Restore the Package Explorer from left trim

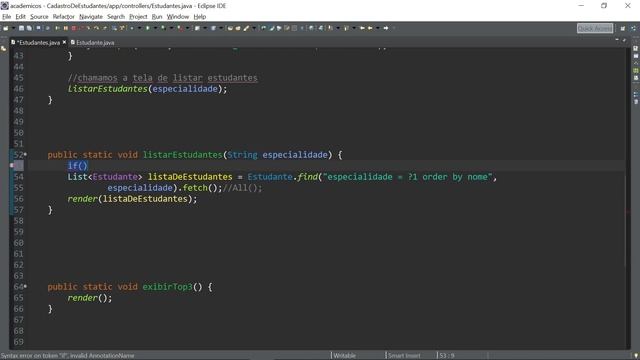[x=4, y=49]
